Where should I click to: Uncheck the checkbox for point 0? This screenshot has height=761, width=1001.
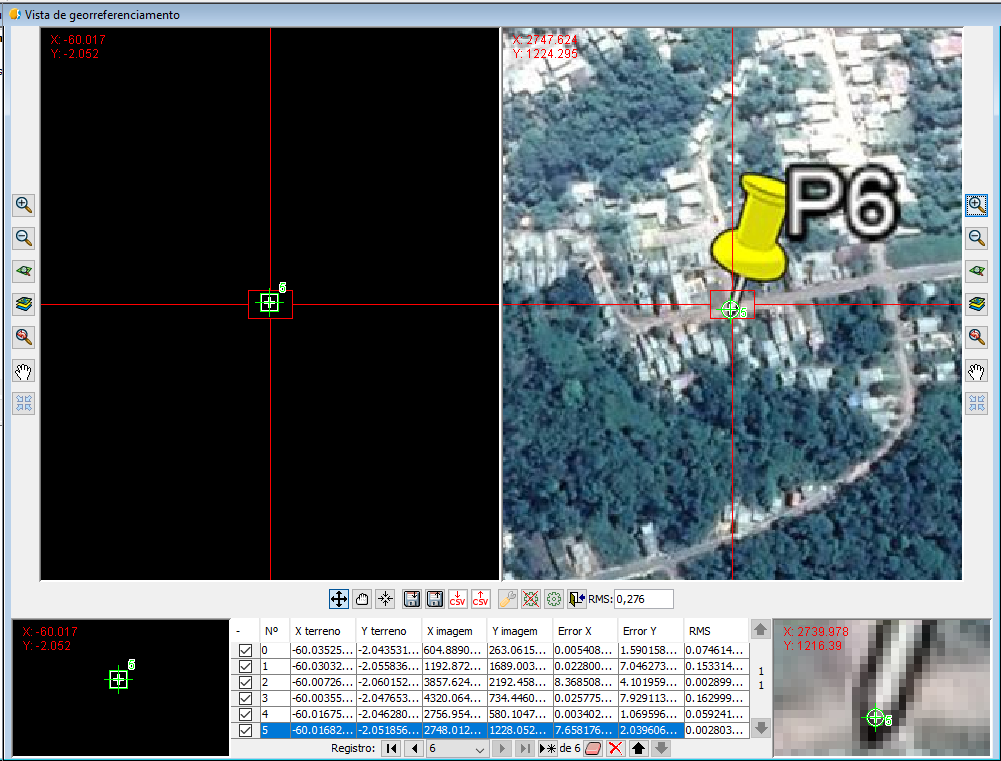click(x=245, y=651)
